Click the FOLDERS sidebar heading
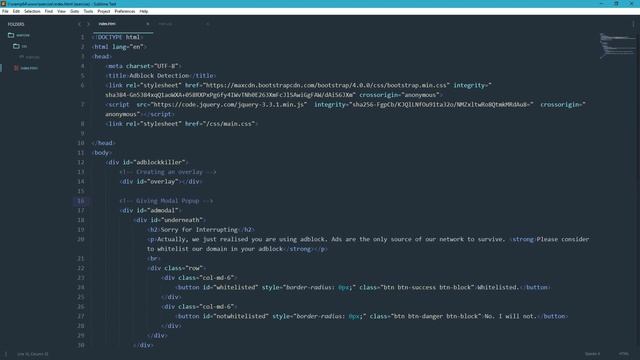640x360 pixels. [16, 24]
